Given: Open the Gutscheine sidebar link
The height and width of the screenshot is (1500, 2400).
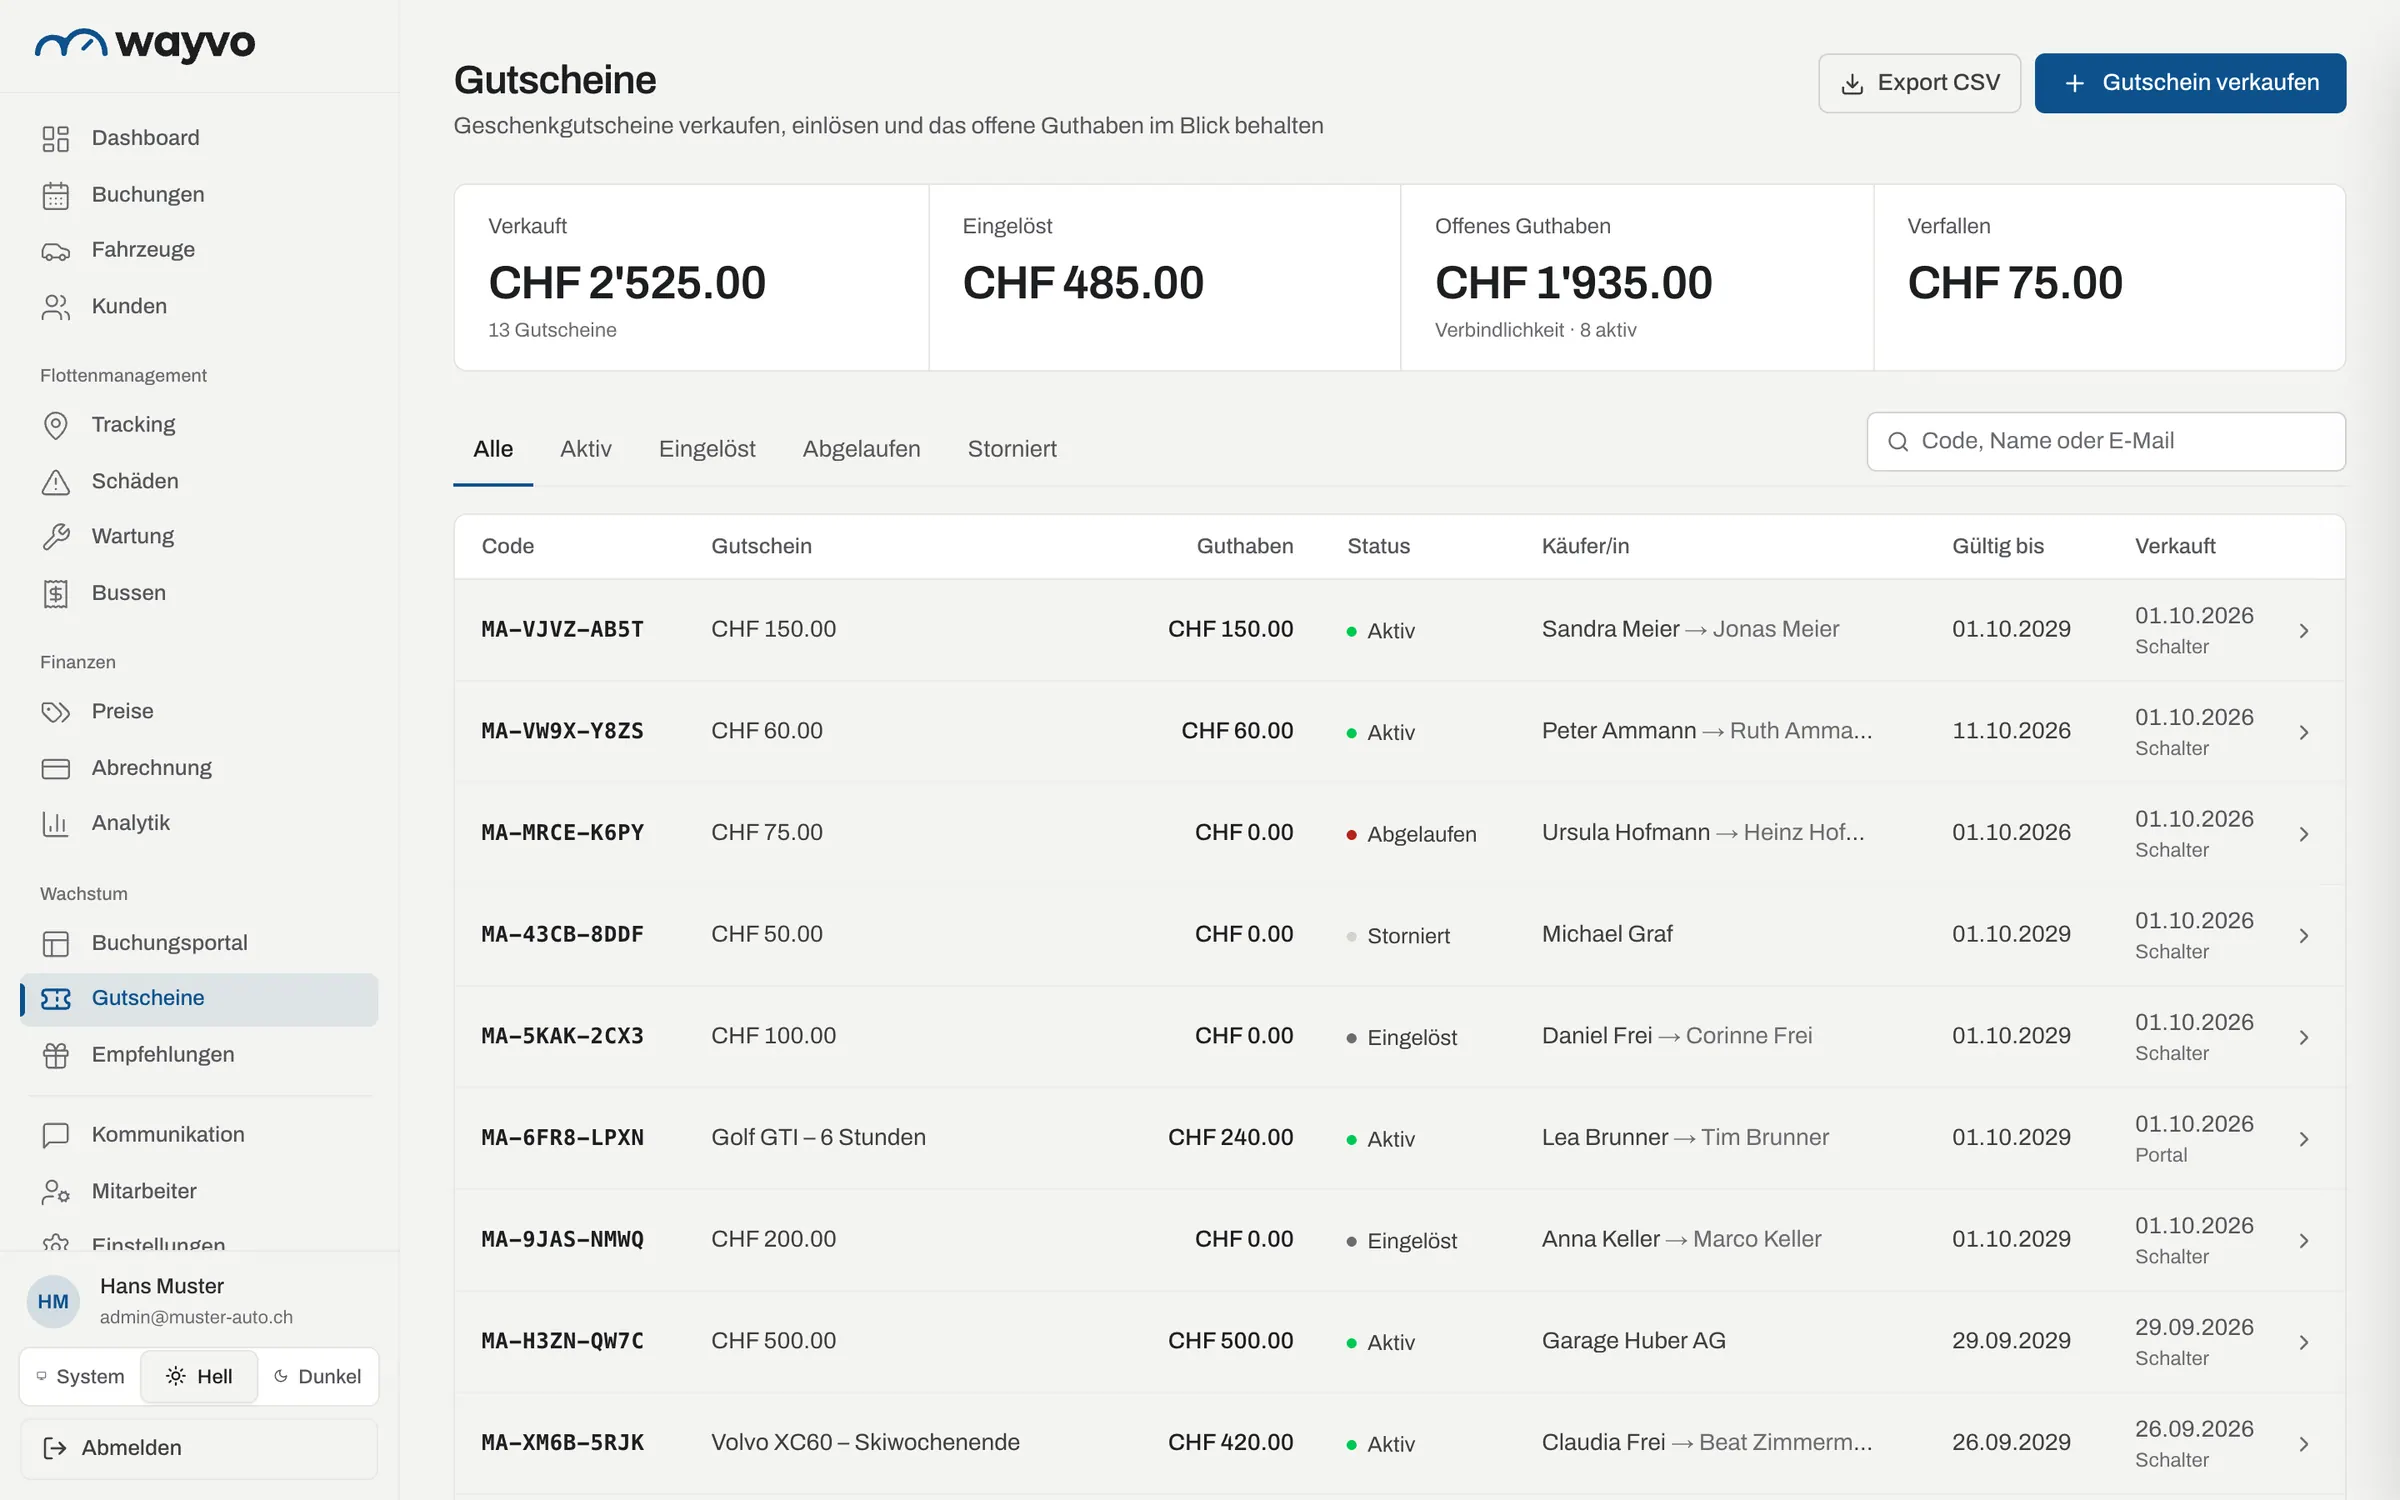Looking at the screenshot, I should 199,999.
